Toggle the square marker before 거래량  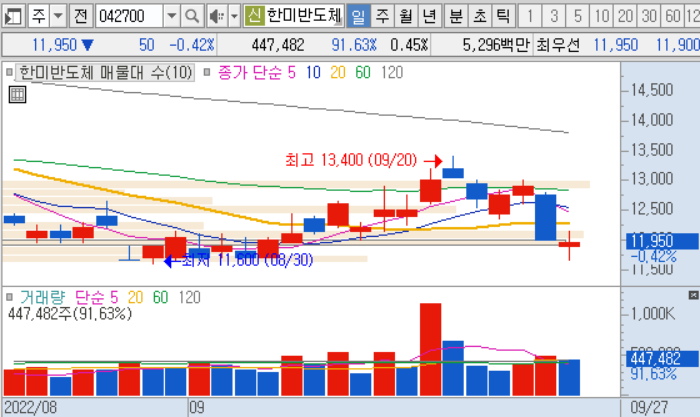(9, 297)
